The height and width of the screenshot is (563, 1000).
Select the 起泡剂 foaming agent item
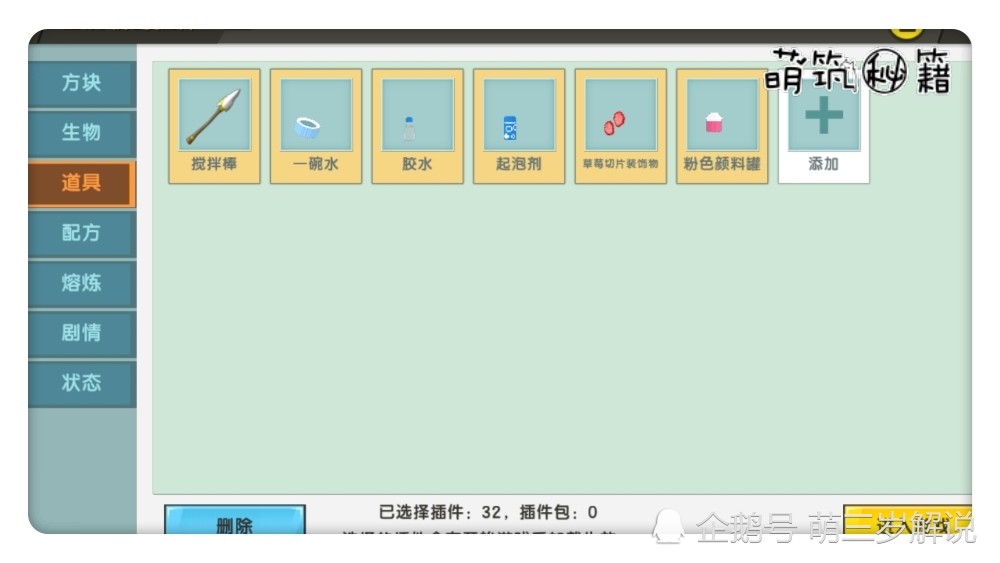[518, 126]
